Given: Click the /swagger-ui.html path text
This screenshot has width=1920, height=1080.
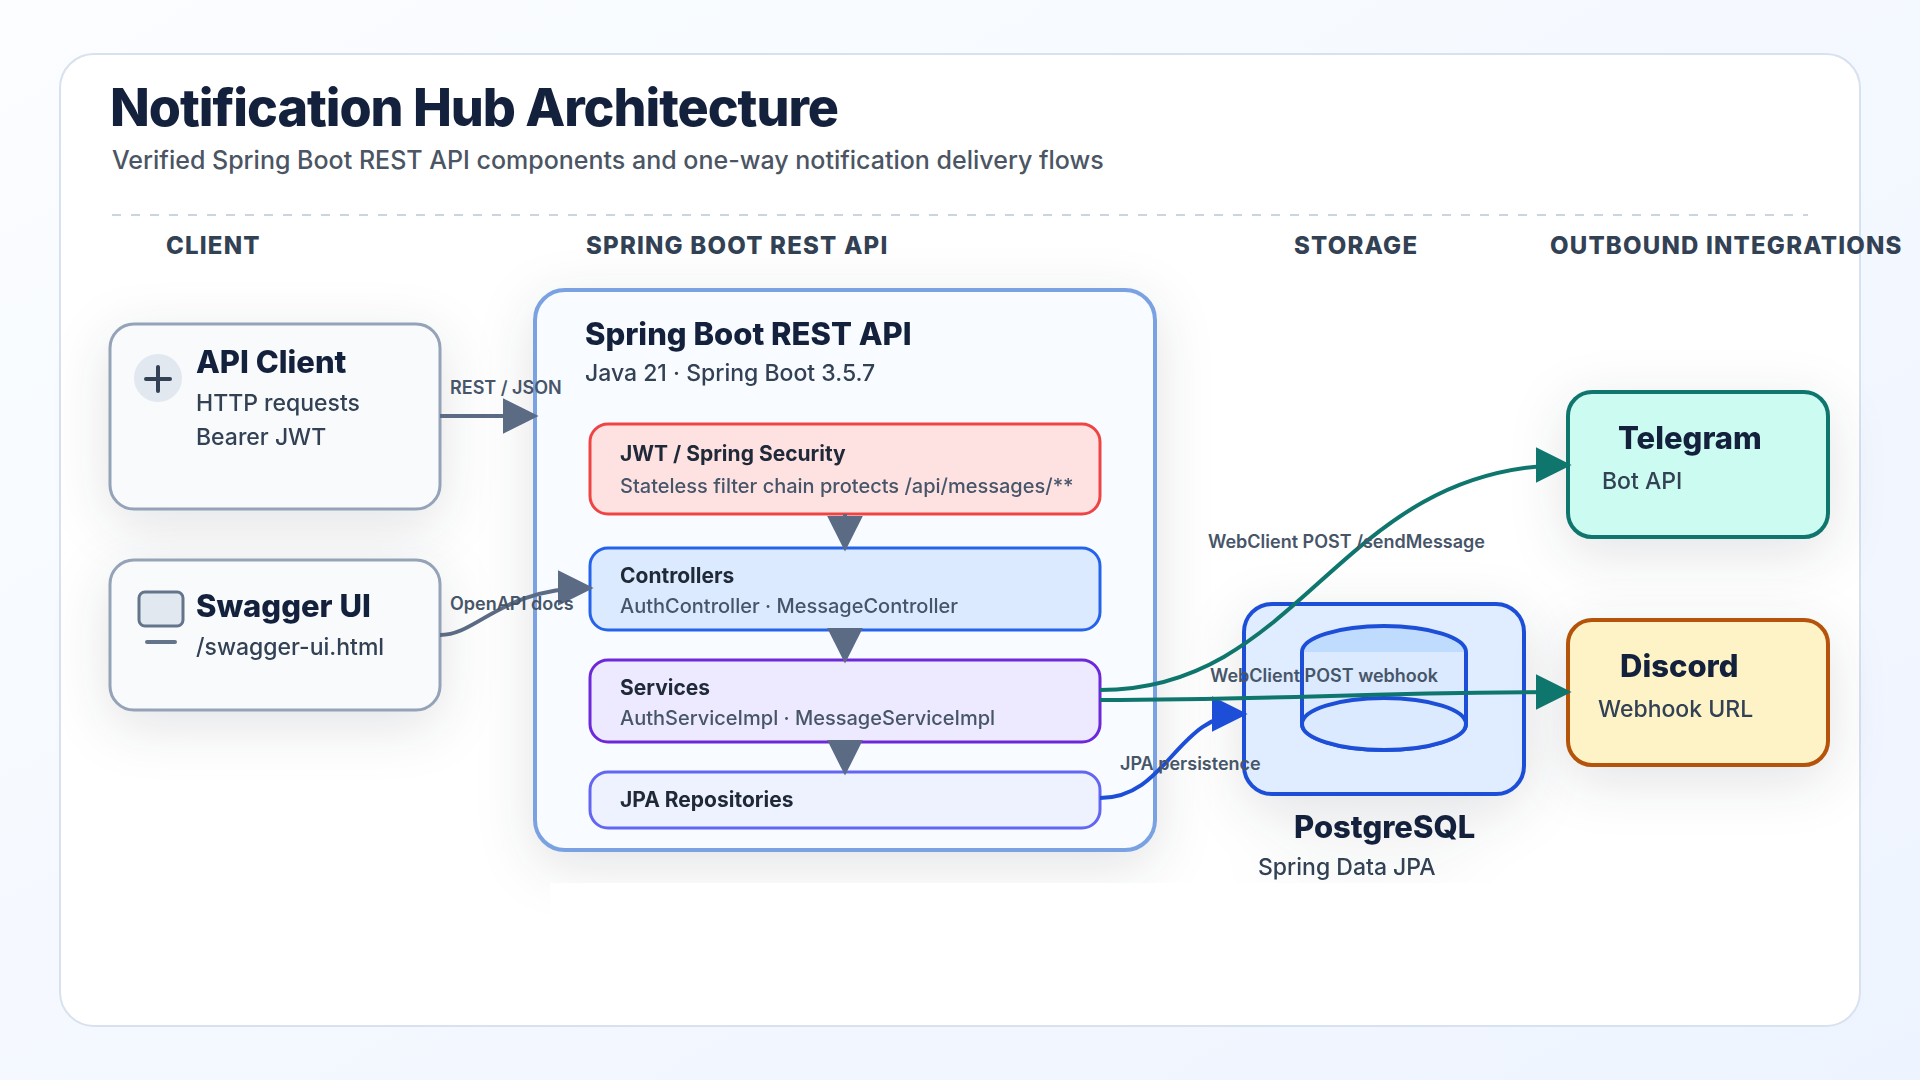Looking at the screenshot, I should coord(290,647).
